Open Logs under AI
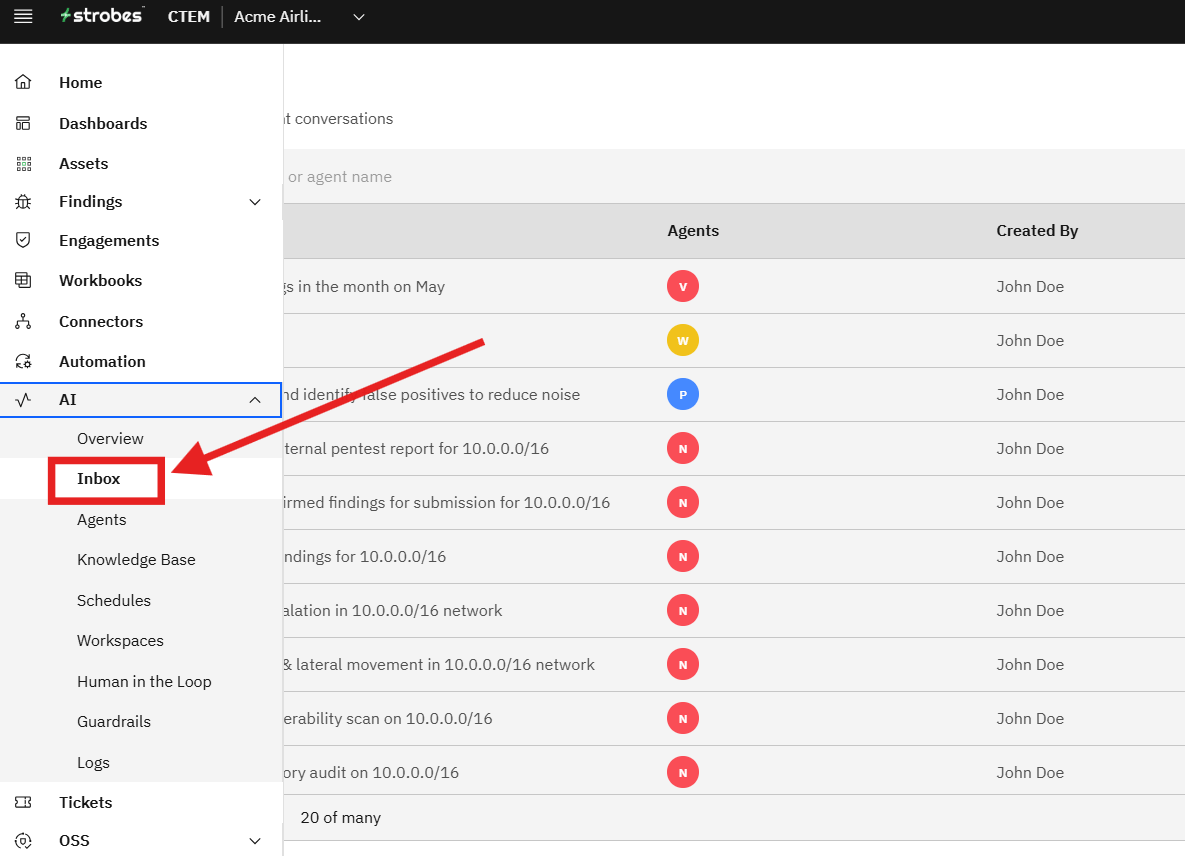The height and width of the screenshot is (856, 1185). [94, 762]
